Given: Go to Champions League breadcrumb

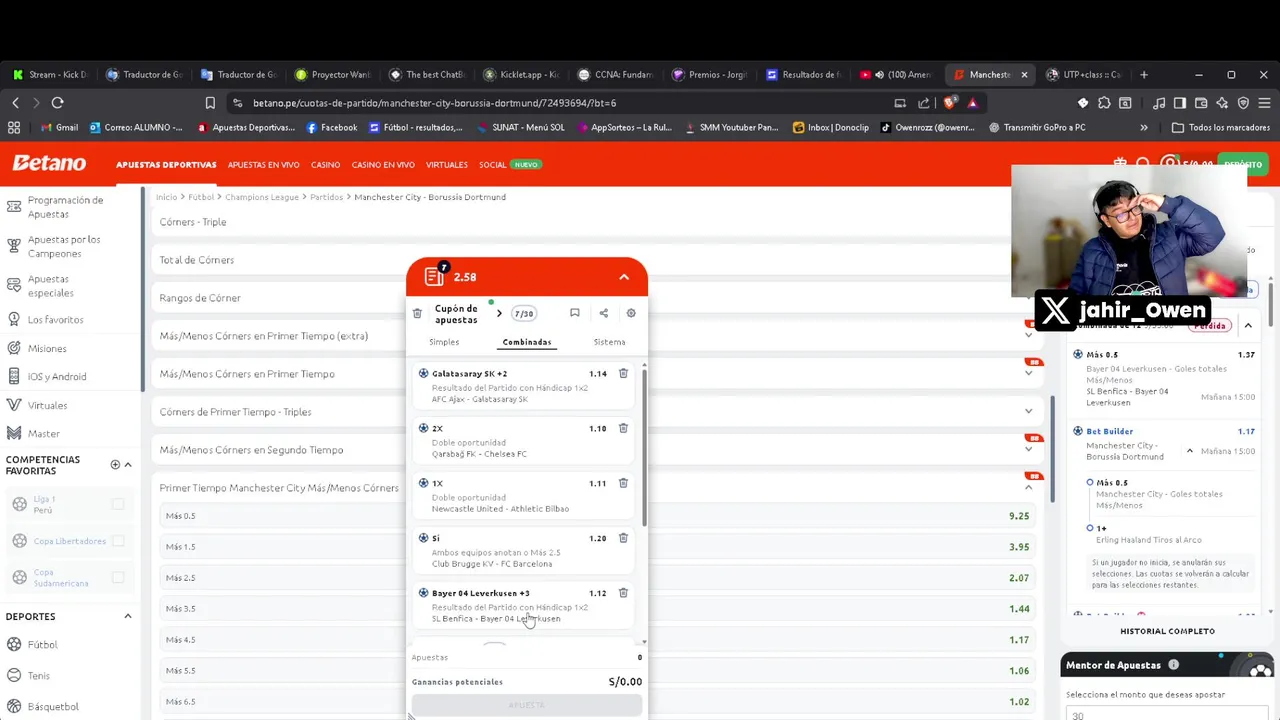Looking at the screenshot, I should (262, 197).
